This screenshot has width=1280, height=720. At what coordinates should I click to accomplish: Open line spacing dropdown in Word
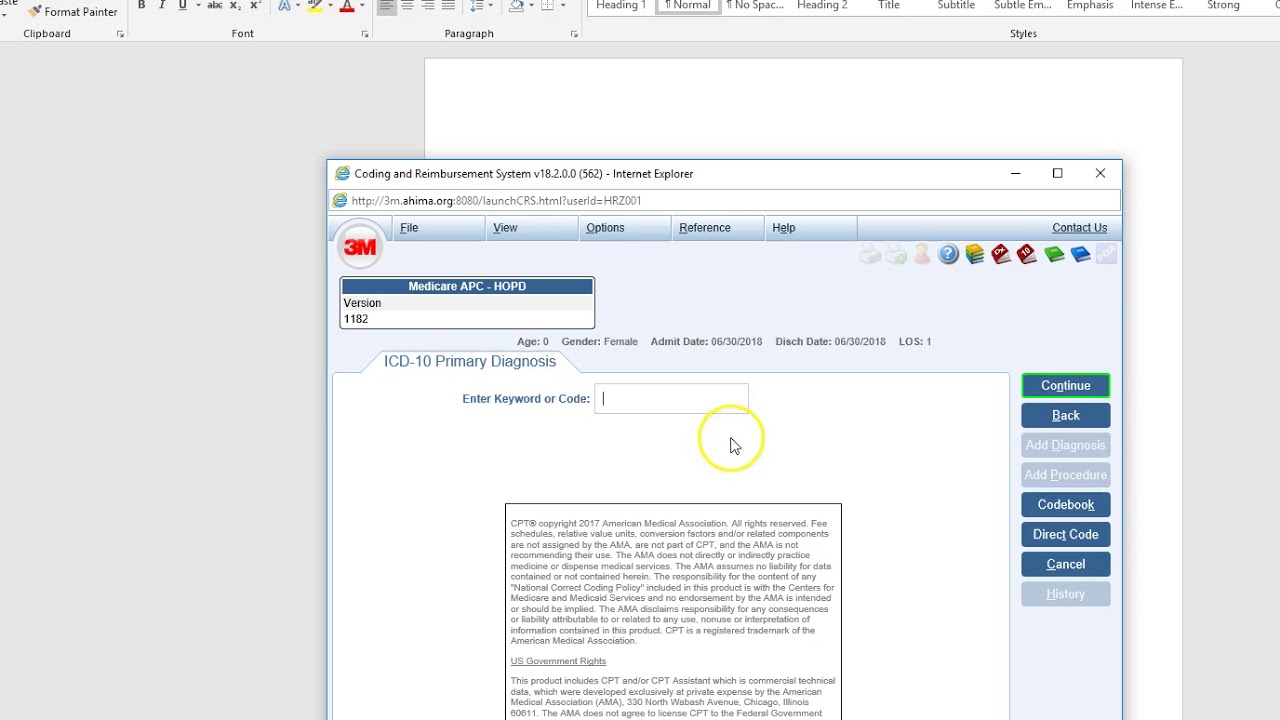click(481, 6)
